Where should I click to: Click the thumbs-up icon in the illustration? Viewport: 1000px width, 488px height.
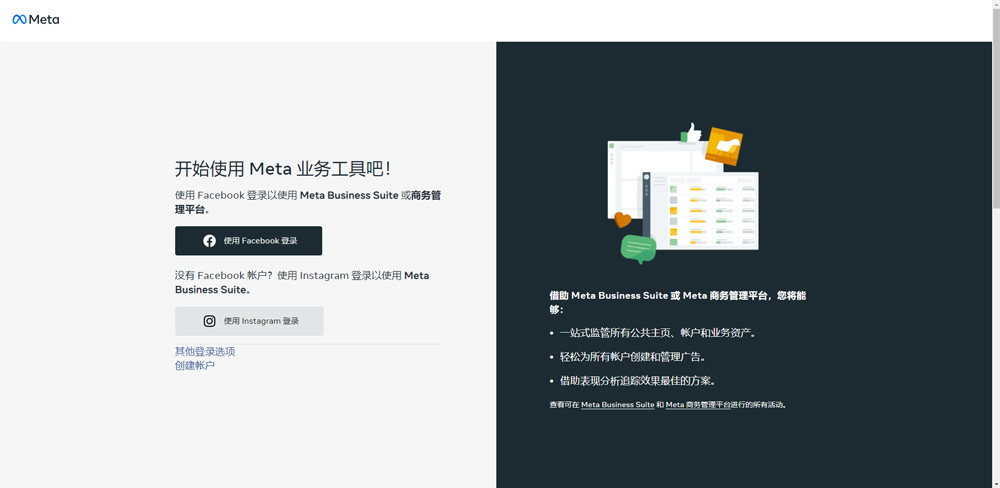pyautogui.click(x=692, y=132)
